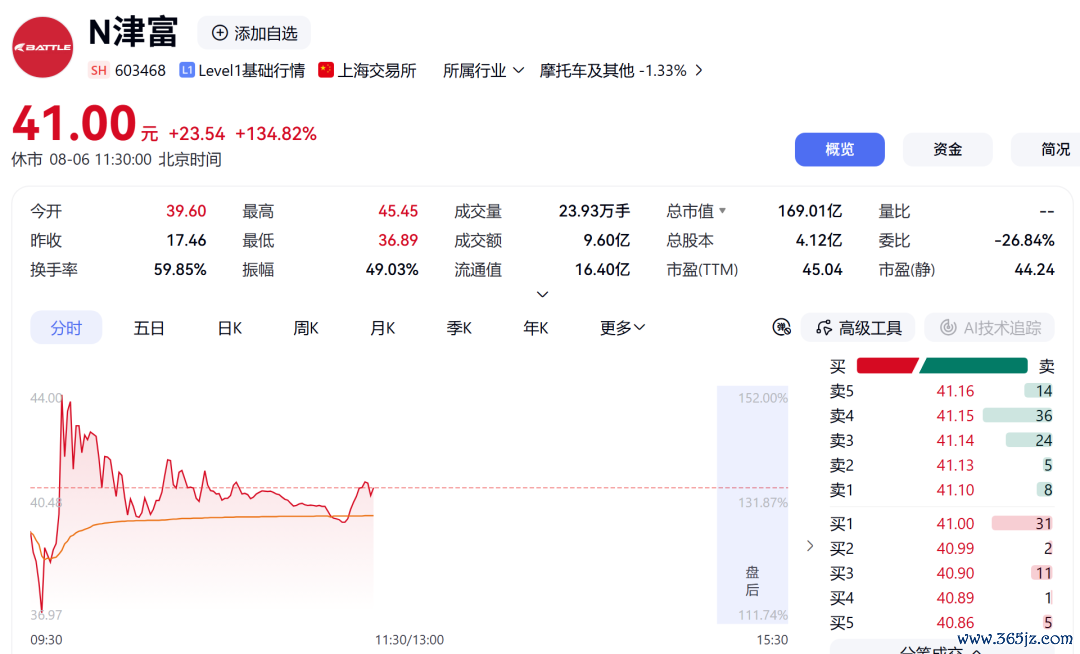Click green sell portion of ratio bar

pos(974,366)
